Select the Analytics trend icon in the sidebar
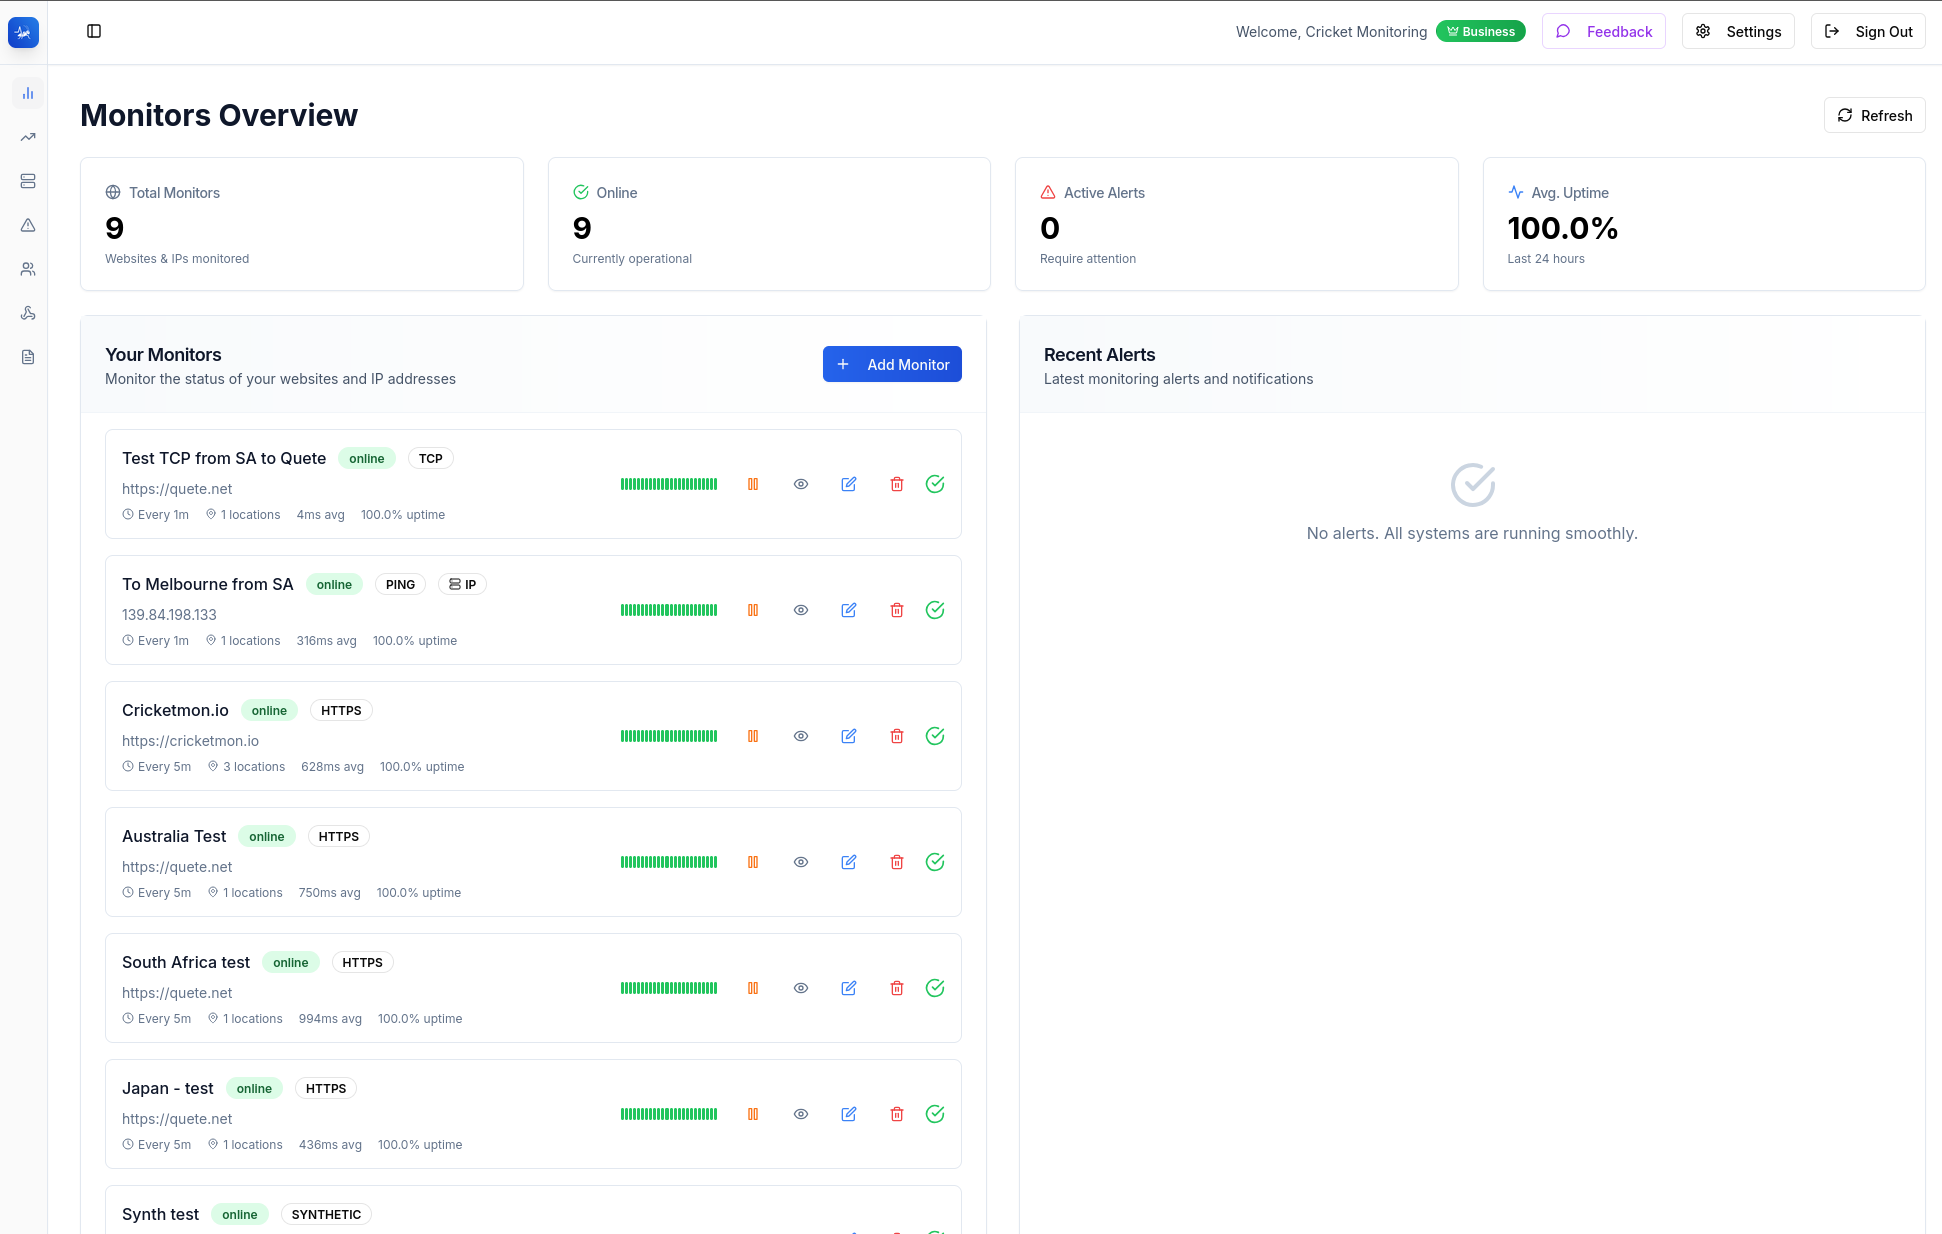Viewport: 1942px width, 1234px height. (27, 137)
